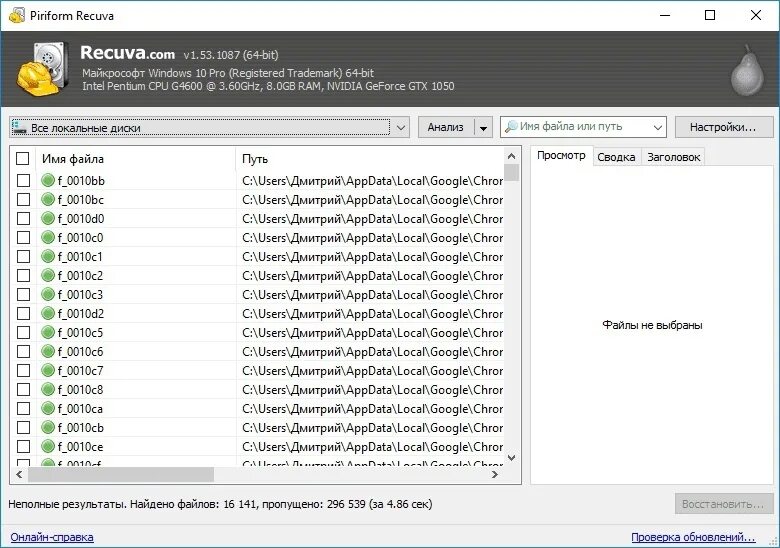Screen dimensions: 780x548
Task: Open the 'Проверка обновлений...' link
Action: coord(693,537)
